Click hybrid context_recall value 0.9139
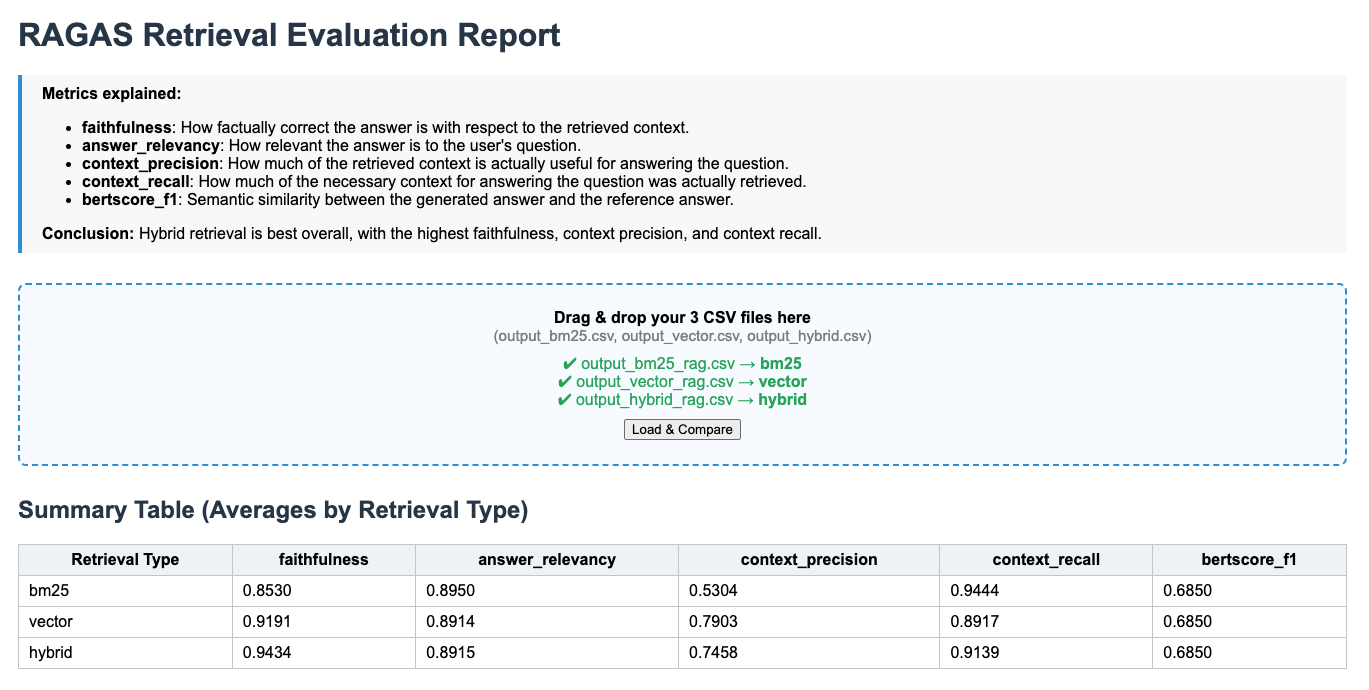This screenshot has height=690, width=1369. [x=974, y=653]
